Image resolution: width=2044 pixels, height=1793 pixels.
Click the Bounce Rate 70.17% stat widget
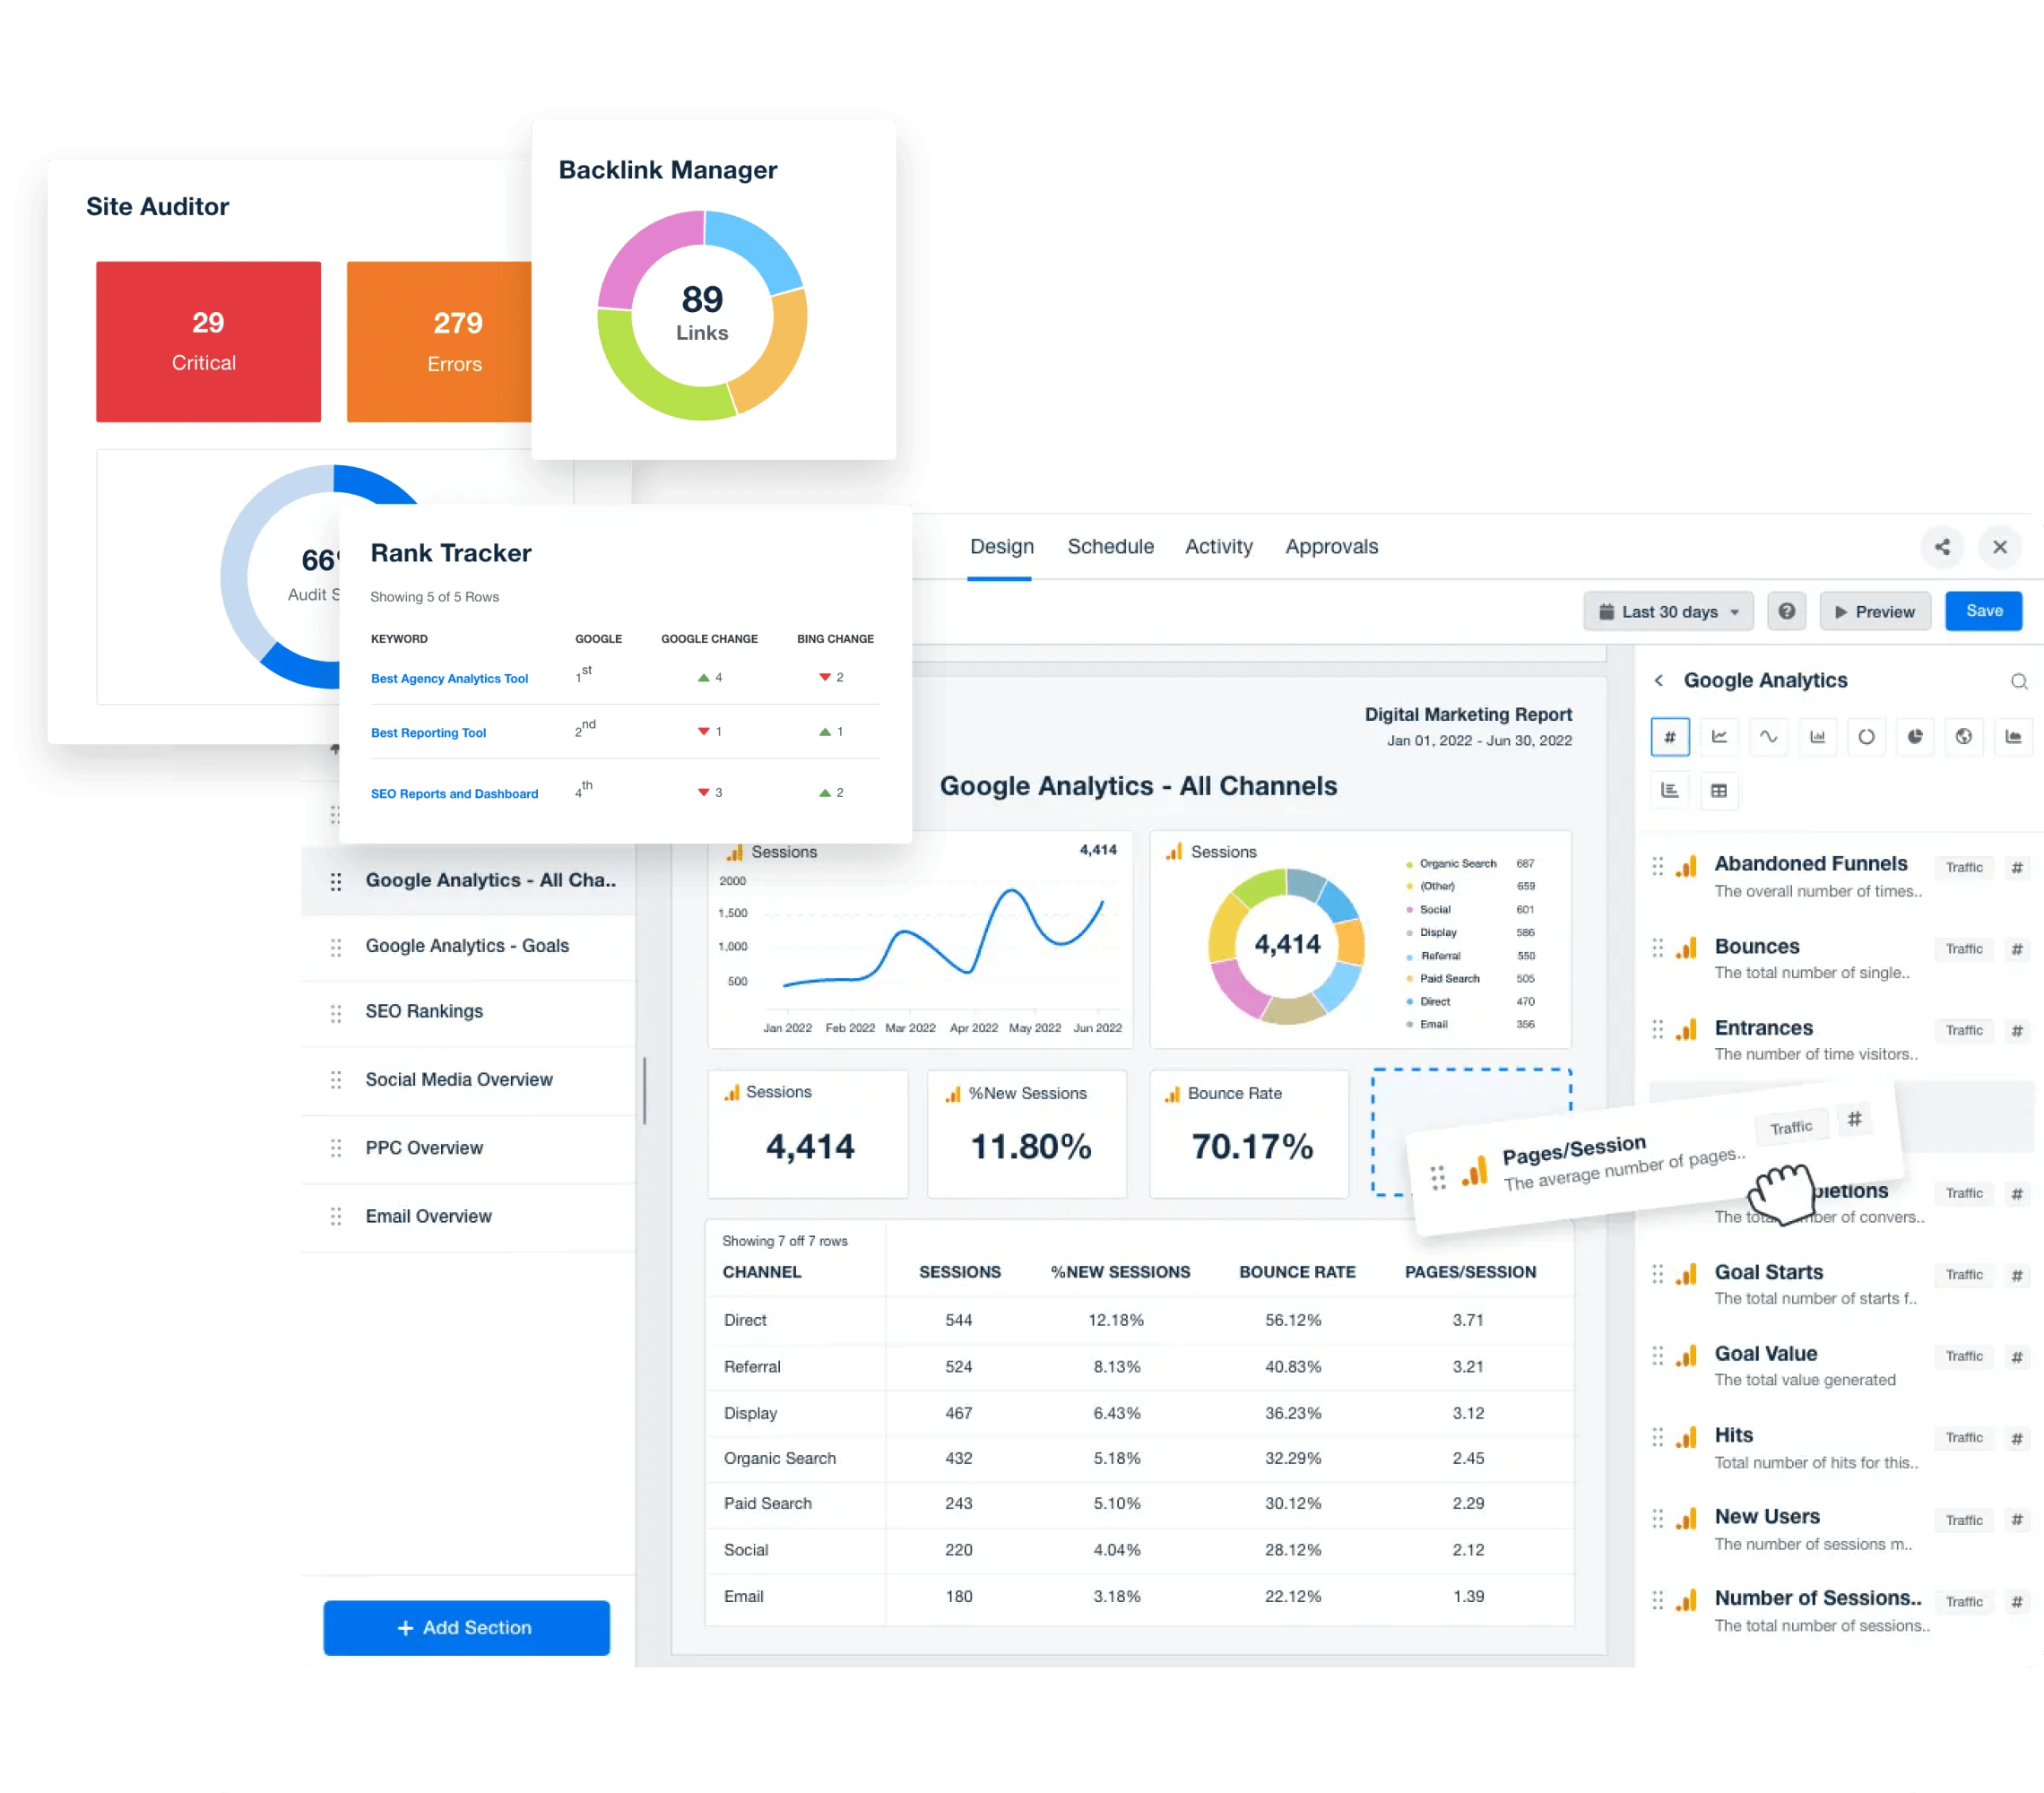(x=1249, y=1134)
